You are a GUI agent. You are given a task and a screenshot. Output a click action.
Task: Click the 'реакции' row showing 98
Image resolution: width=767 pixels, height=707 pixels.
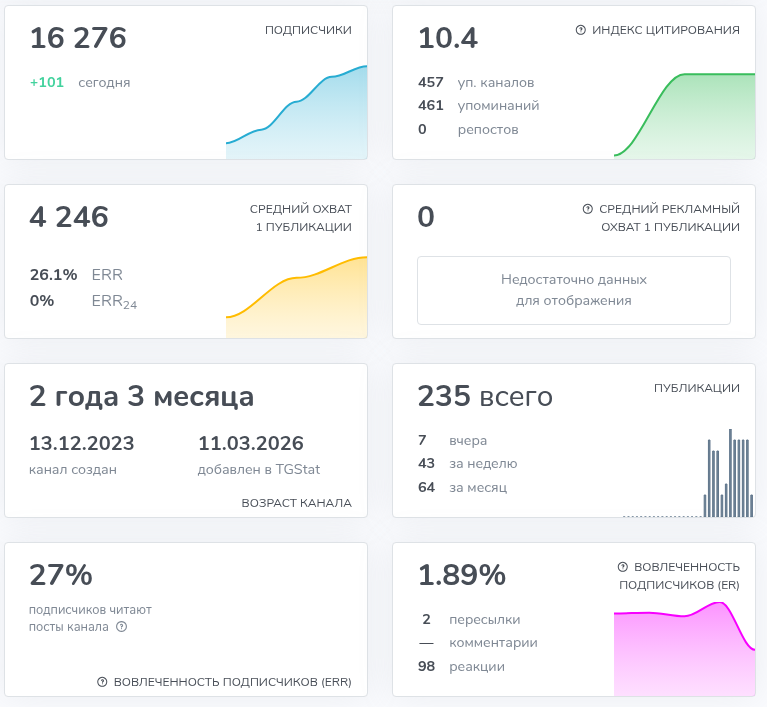[462, 667]
